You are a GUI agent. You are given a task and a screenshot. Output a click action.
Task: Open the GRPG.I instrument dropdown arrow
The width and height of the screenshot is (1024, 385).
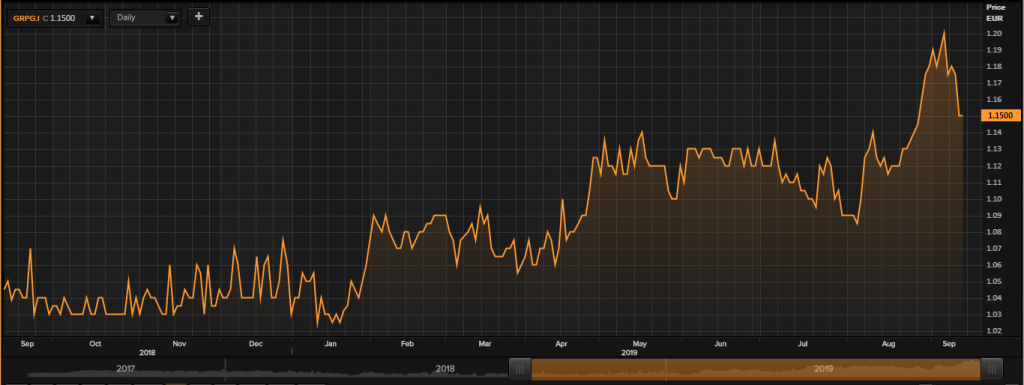[93, 18]
